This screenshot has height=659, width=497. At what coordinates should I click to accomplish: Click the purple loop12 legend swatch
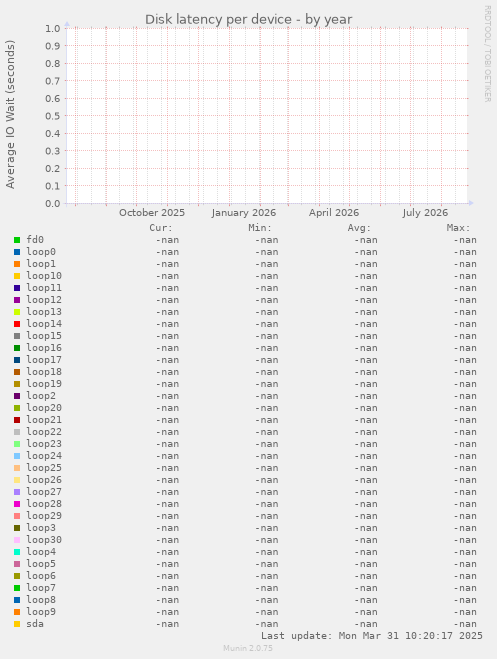click(17, 300)
